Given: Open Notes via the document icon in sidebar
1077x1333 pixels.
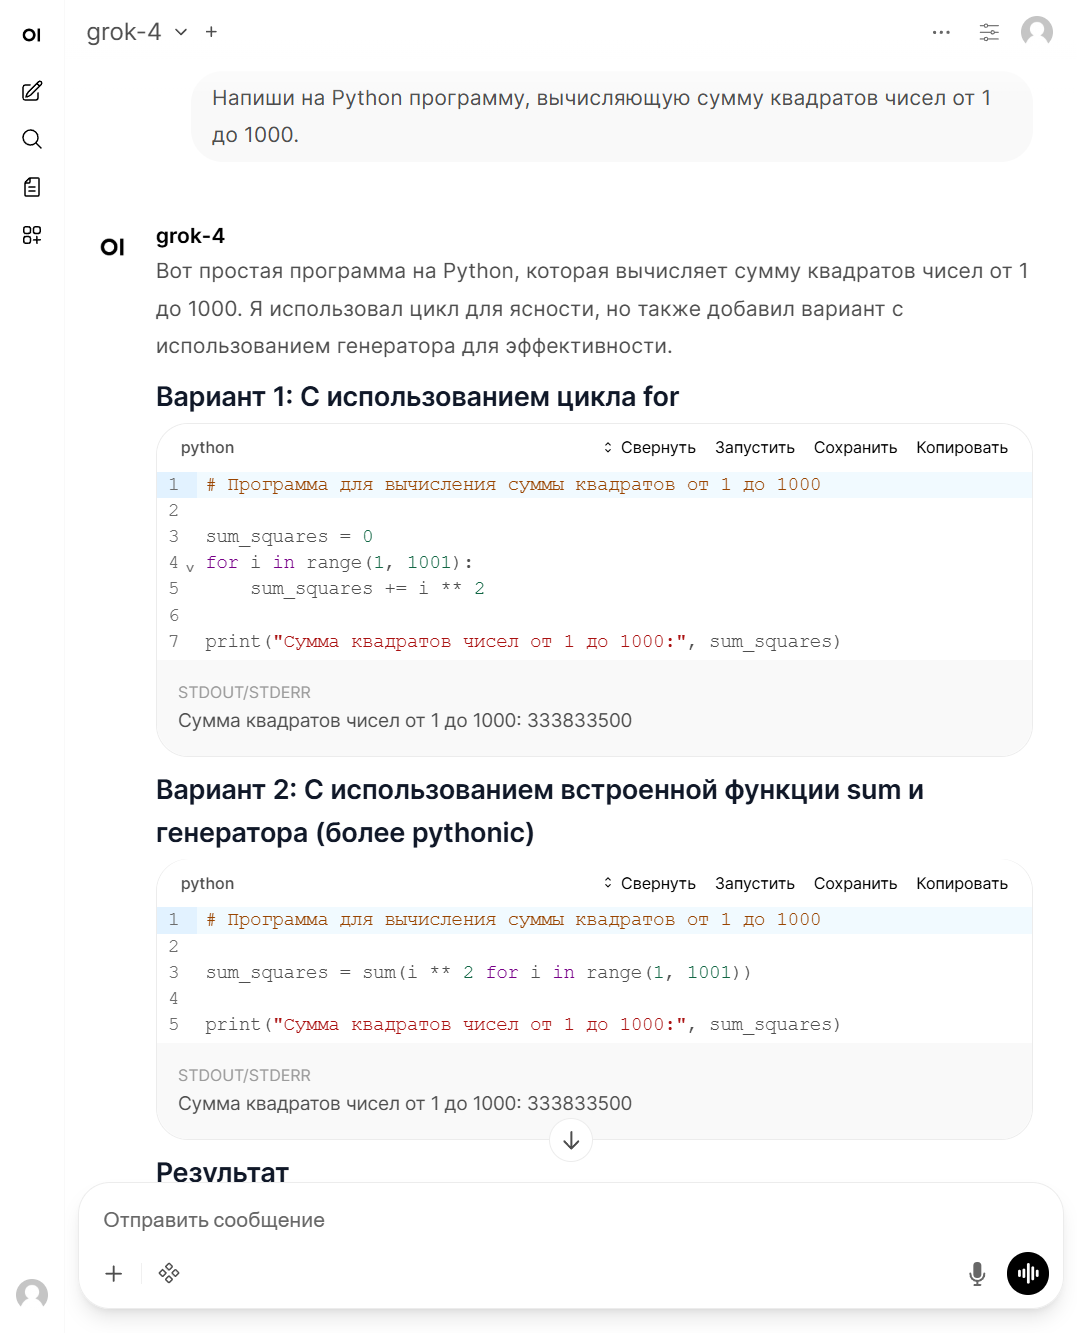Looking at the screenshot, I should (31, 187).
